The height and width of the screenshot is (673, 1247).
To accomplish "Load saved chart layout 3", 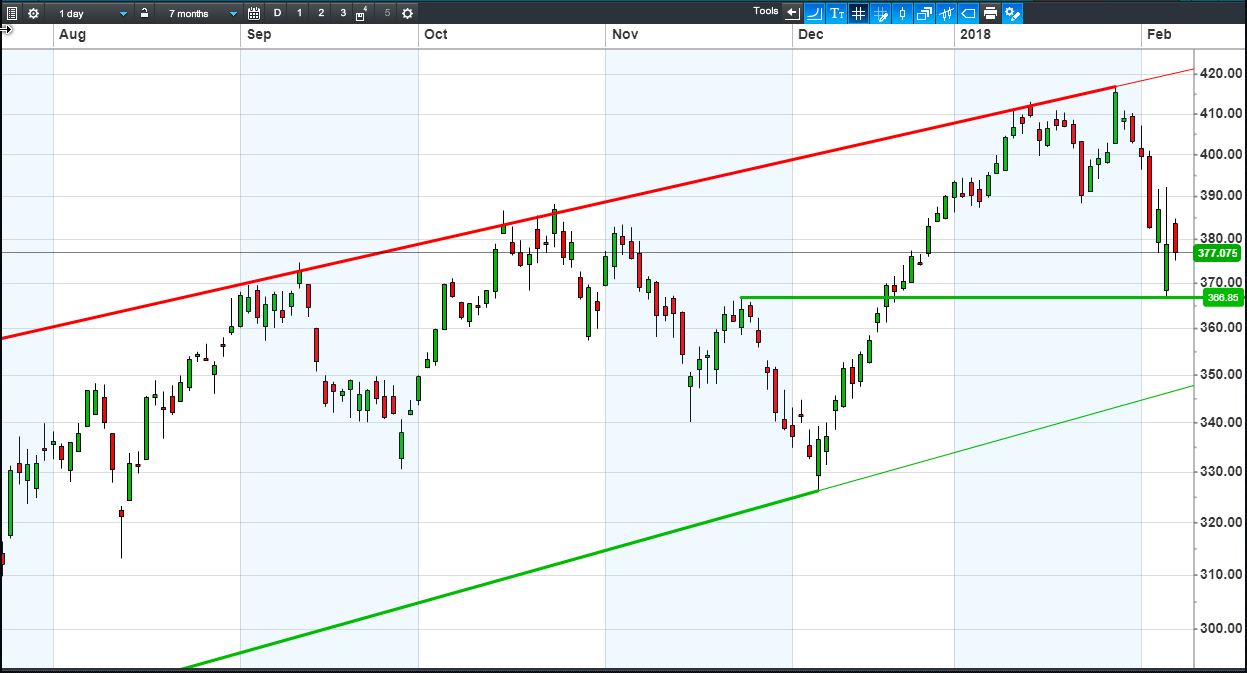I will [343, 13].
